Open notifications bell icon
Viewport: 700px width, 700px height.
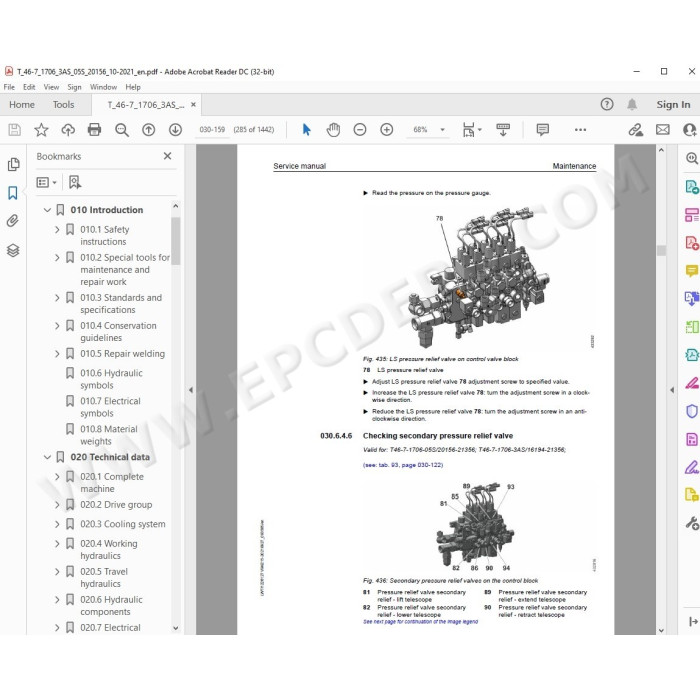(x=632, y=104)
